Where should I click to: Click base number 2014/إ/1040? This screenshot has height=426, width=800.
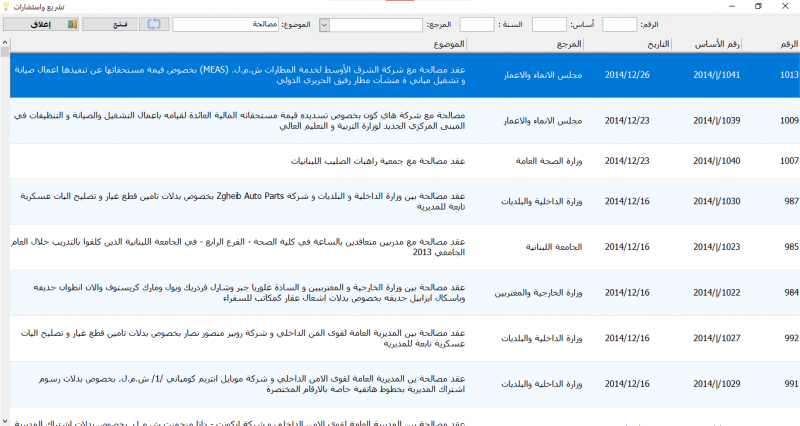pyautogui.click(x=716, y=161)
